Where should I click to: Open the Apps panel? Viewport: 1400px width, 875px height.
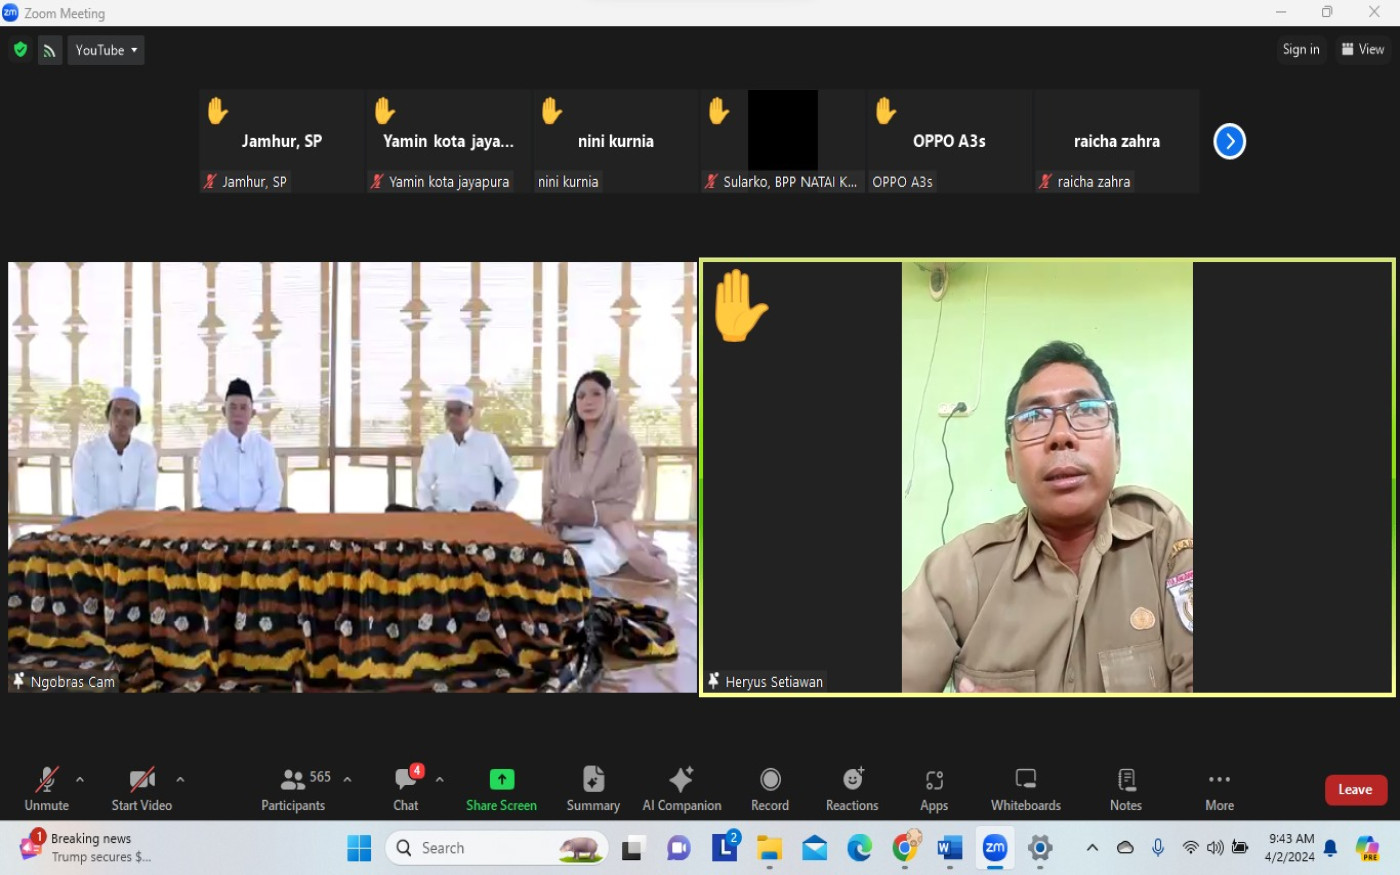[x=934, y=788]
